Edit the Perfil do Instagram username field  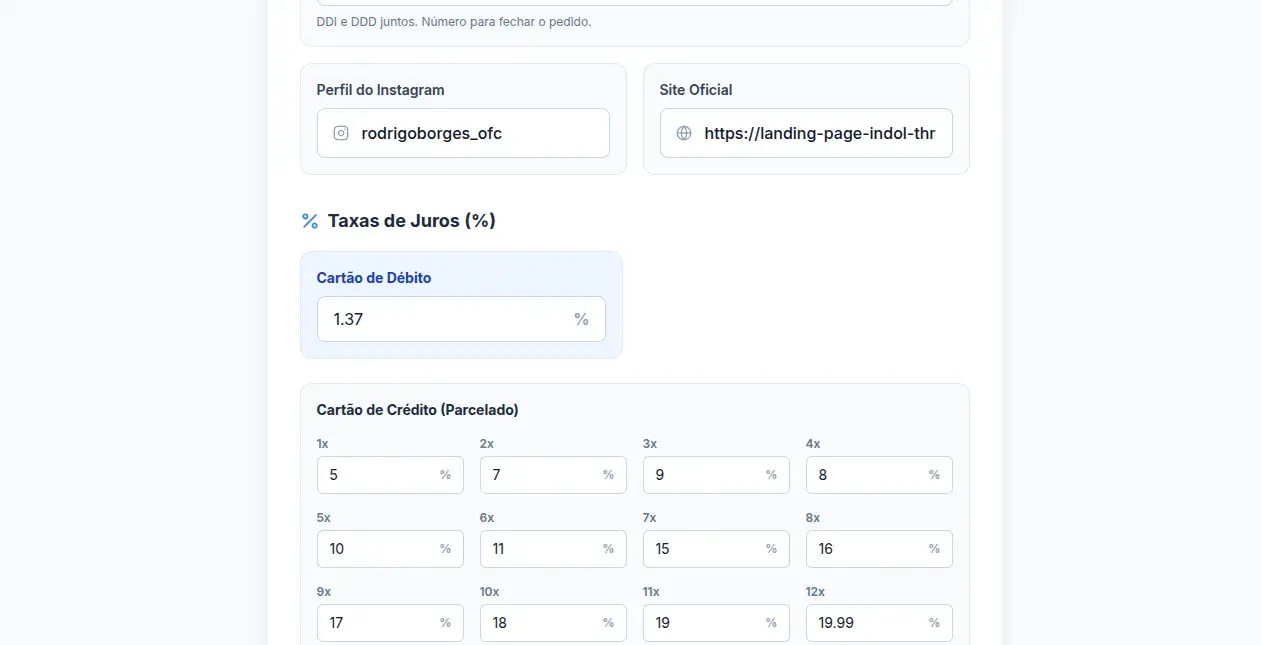click(463, 133)
